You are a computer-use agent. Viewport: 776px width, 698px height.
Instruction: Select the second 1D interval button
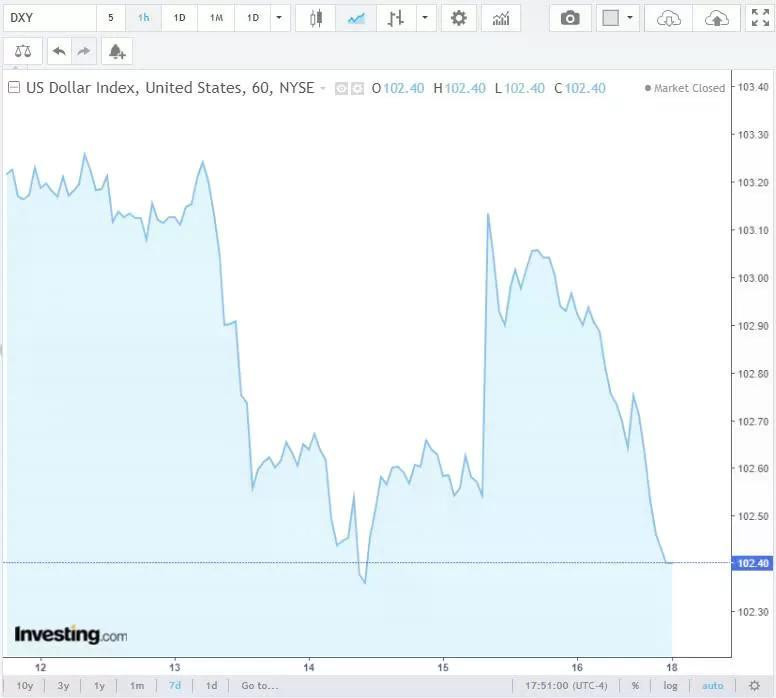[x=253, y=18]
